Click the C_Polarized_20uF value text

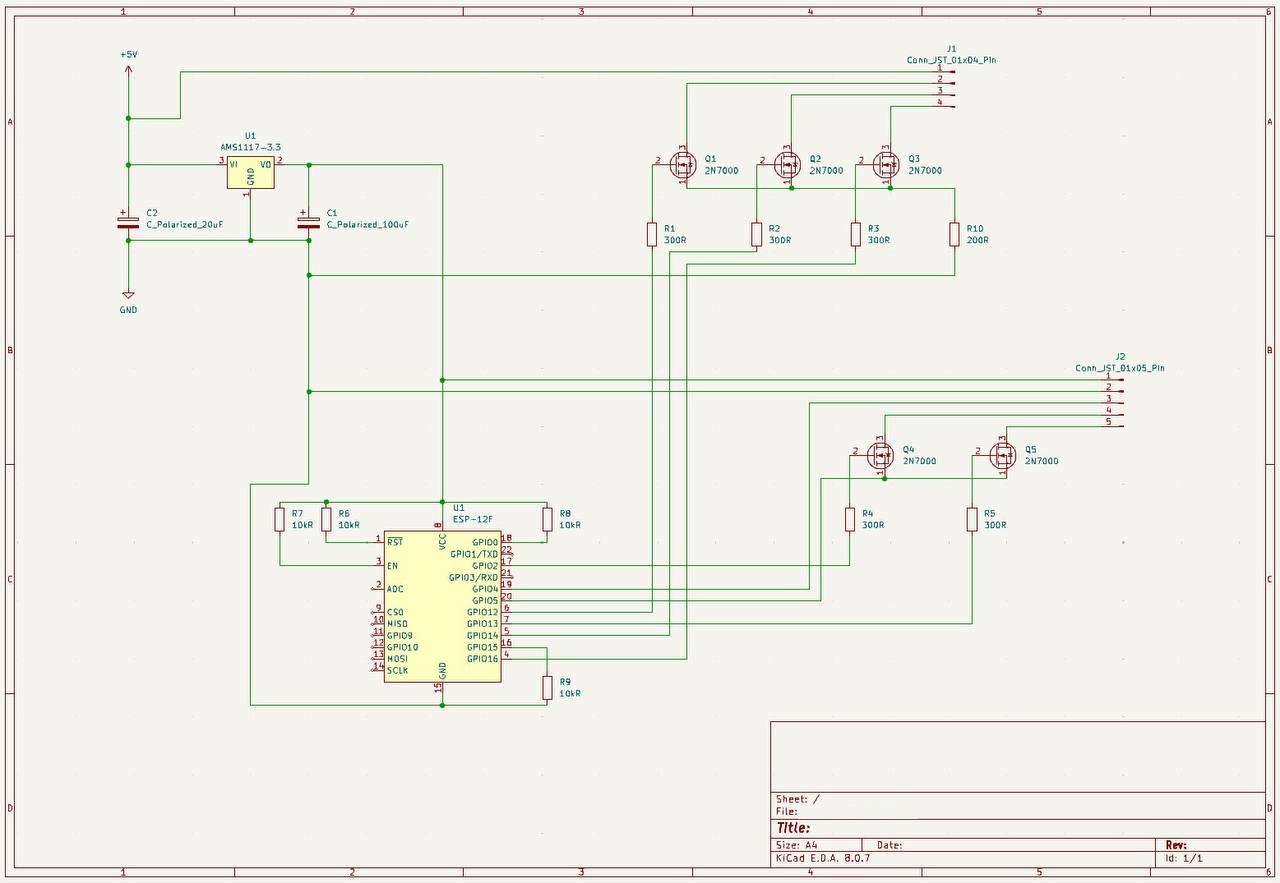coord(184,225)
